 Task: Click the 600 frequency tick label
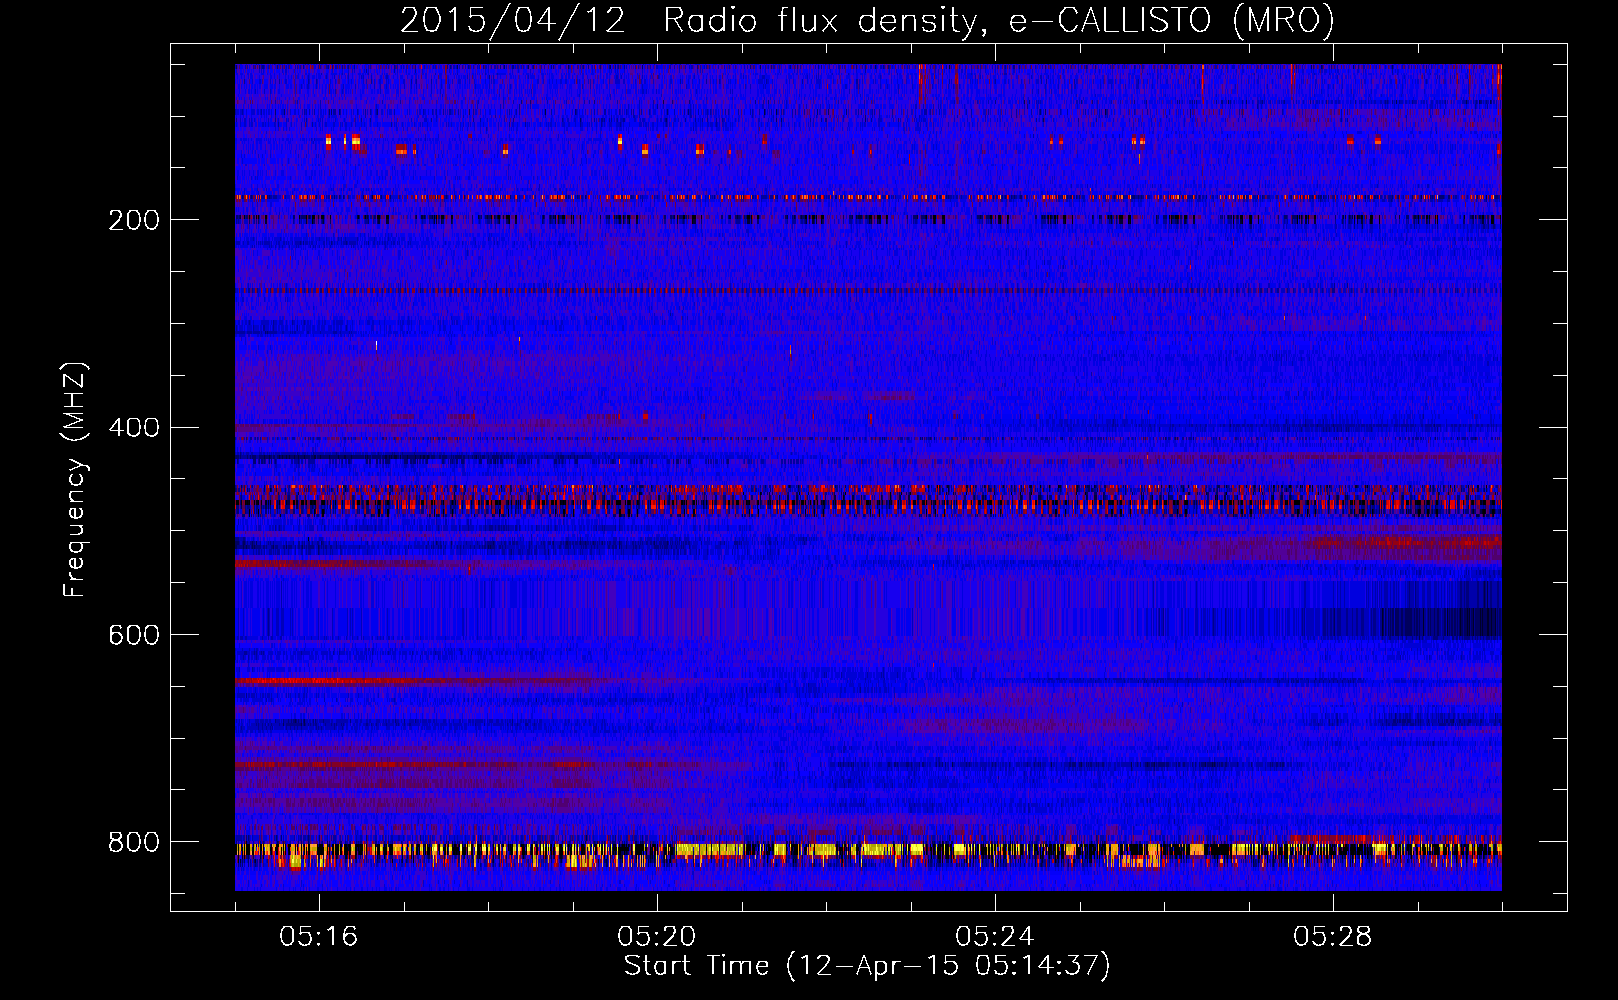coord(134,635)
